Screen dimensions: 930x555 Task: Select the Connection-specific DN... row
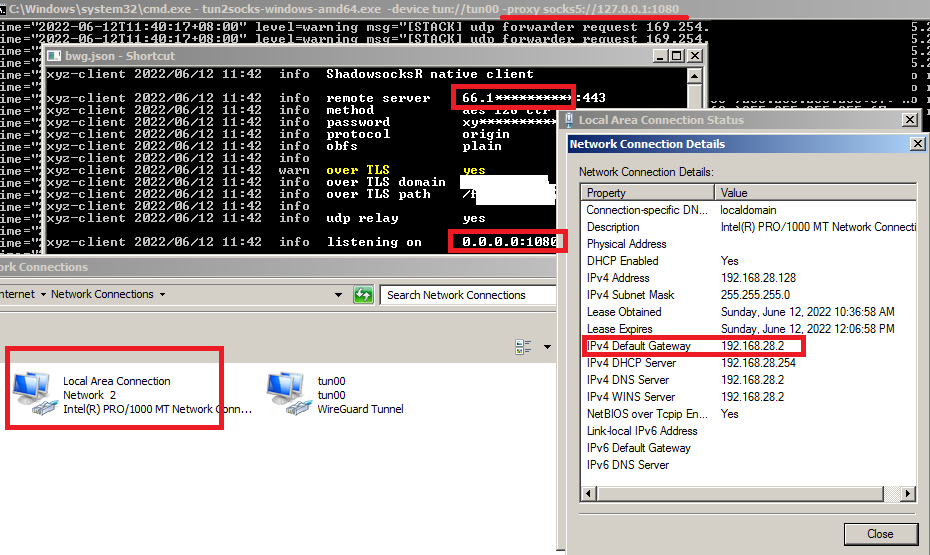(749, 210)
